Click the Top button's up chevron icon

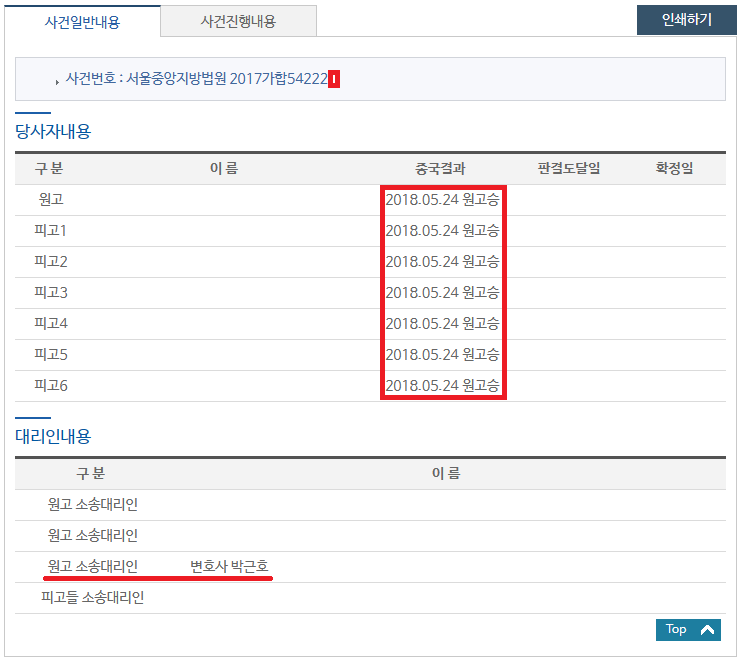707,630
